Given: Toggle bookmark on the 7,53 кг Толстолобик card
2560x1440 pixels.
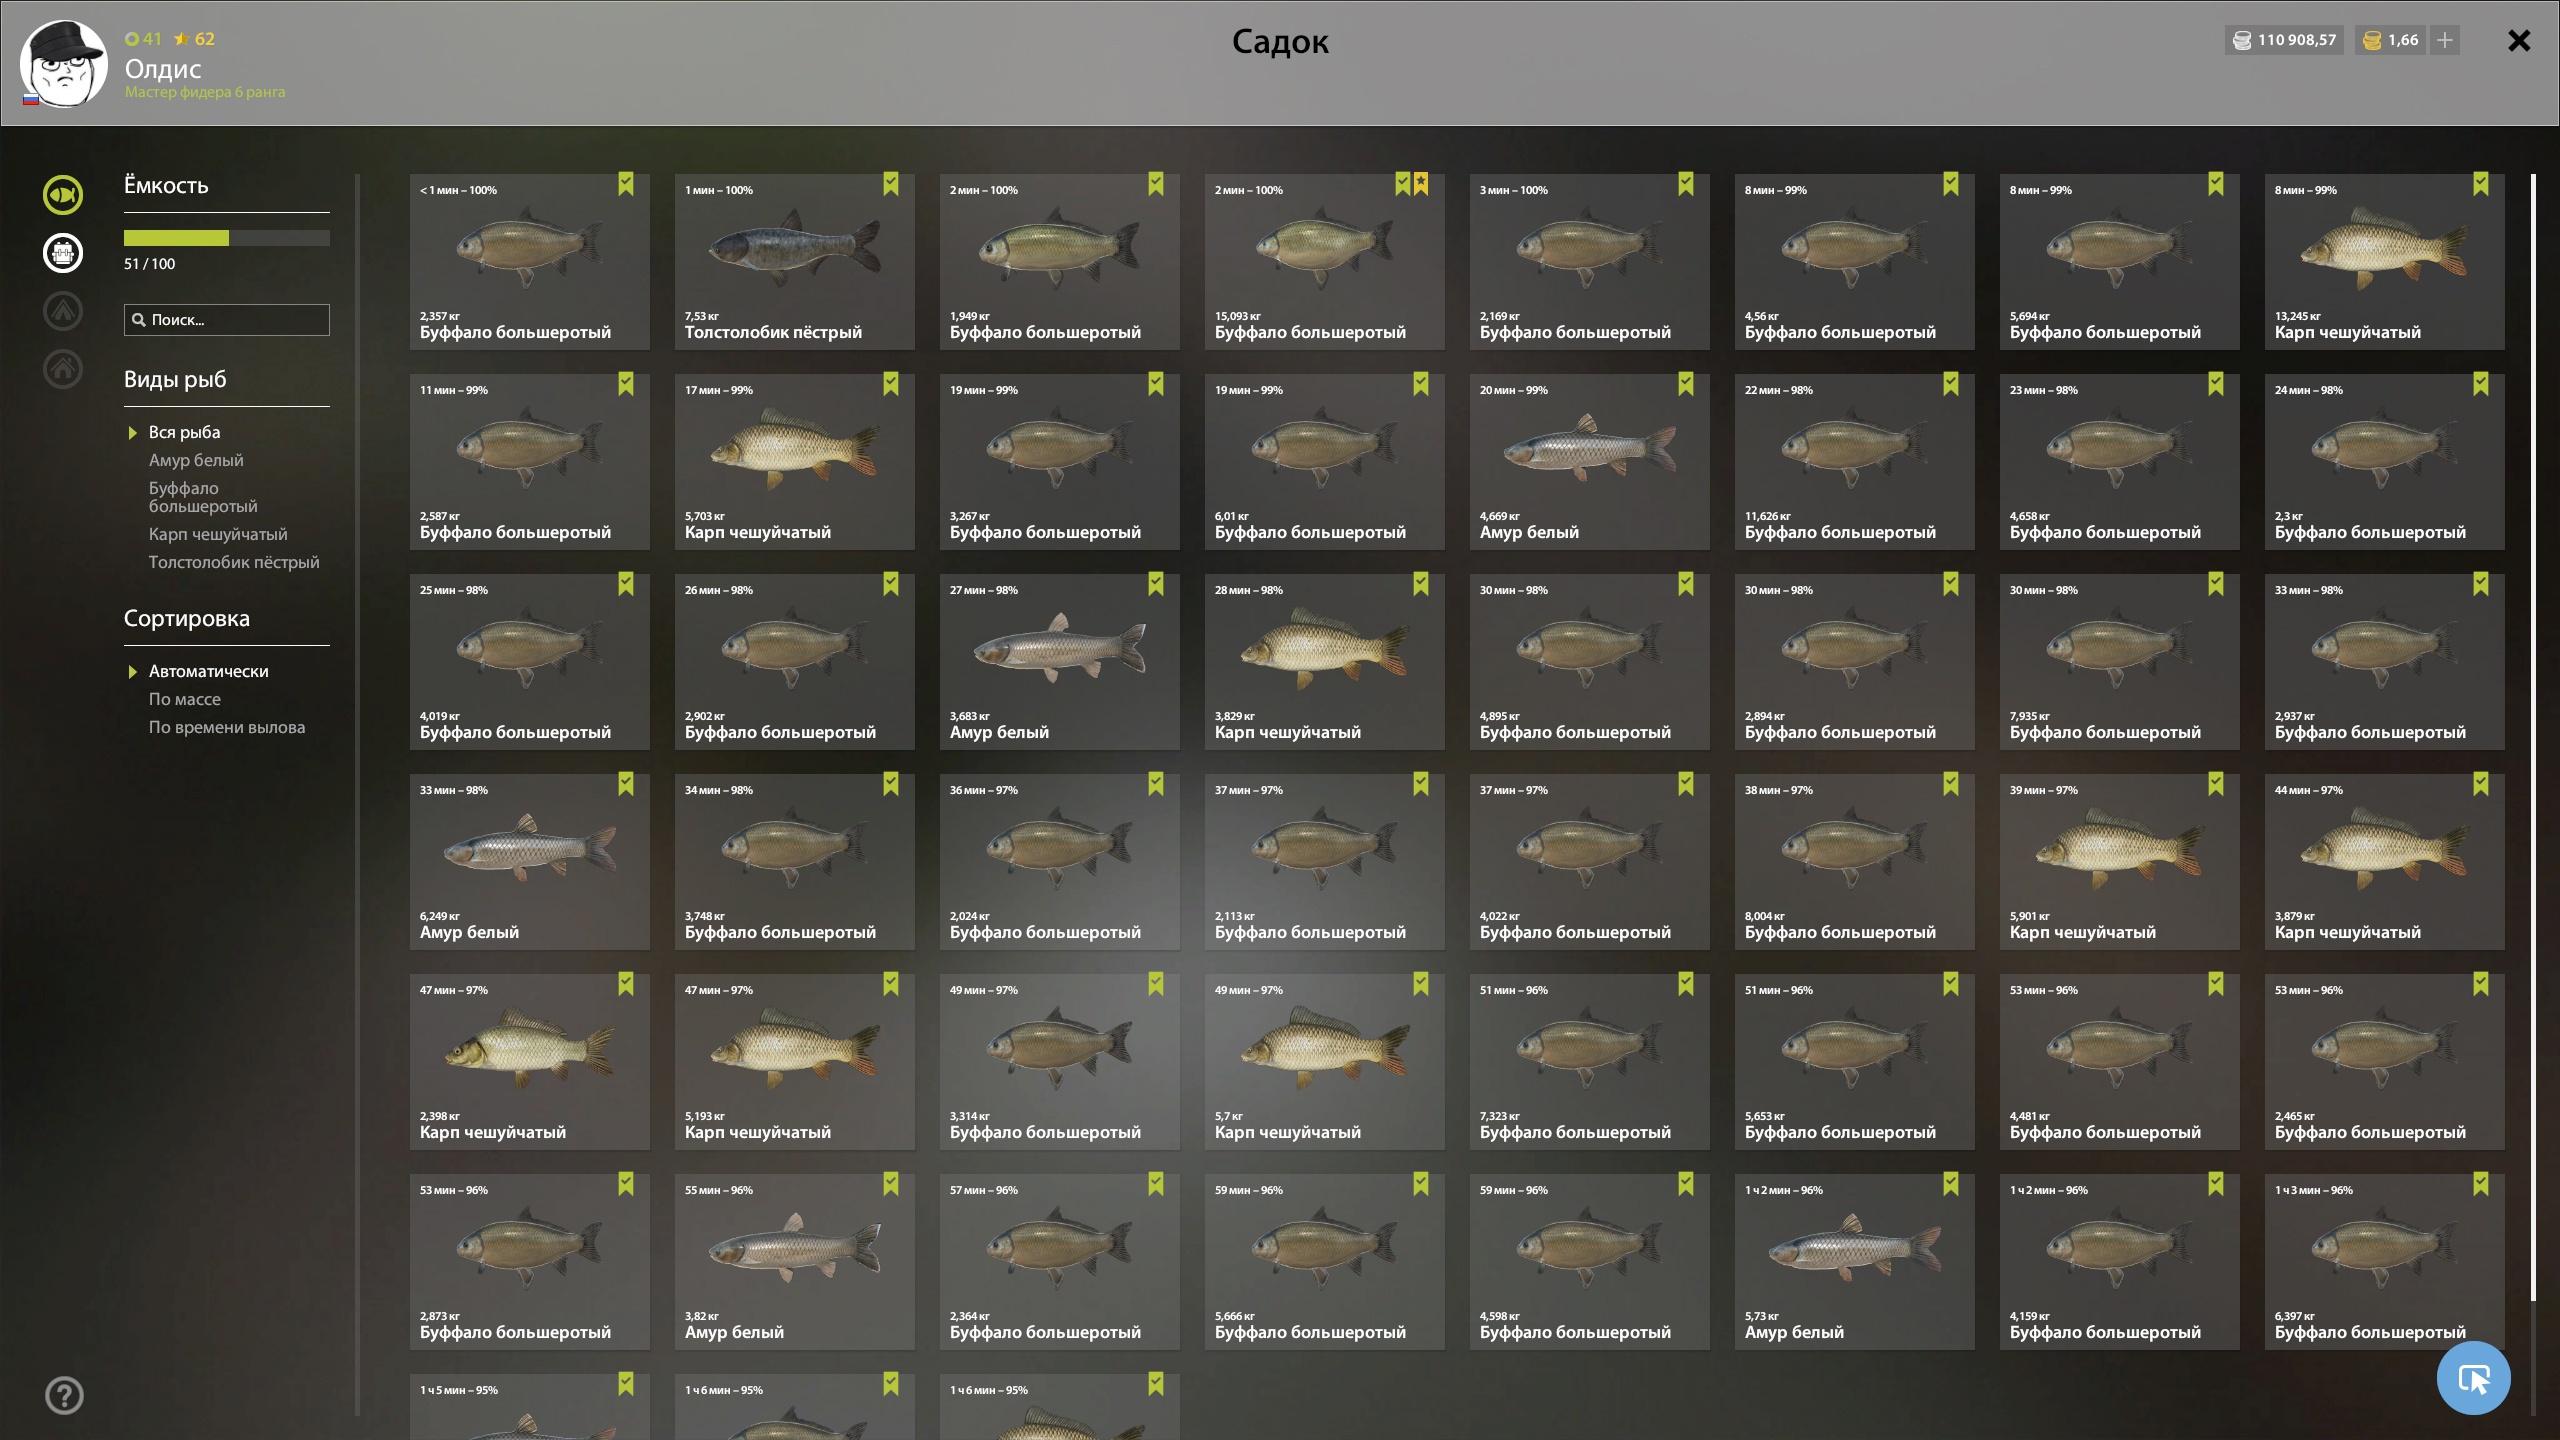Looking at the screenshot, I should [891, 184].
